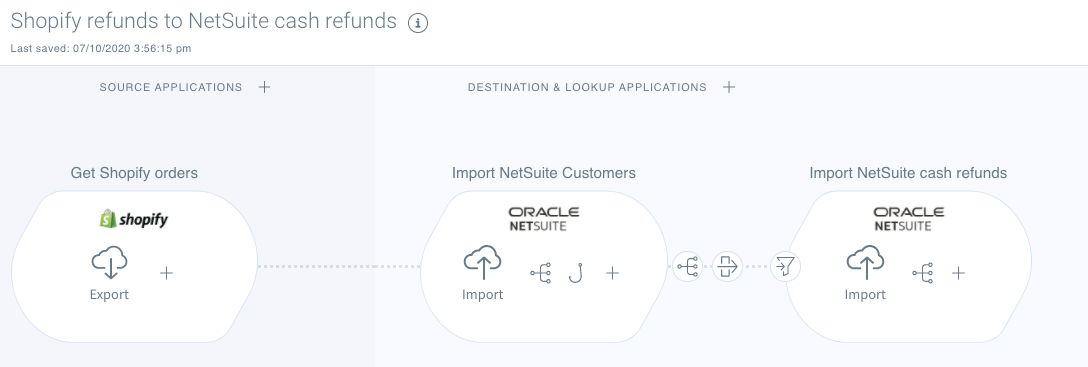The width and height of the screenshot is (1088, 367).
Task: Add a destination or lookup application
Action: pos(729,87)
